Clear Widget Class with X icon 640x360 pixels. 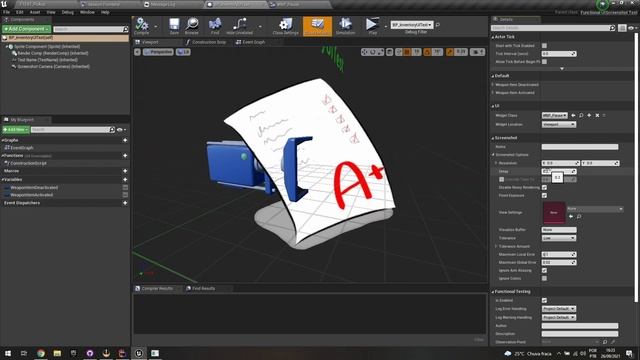[x=597, y=116]
